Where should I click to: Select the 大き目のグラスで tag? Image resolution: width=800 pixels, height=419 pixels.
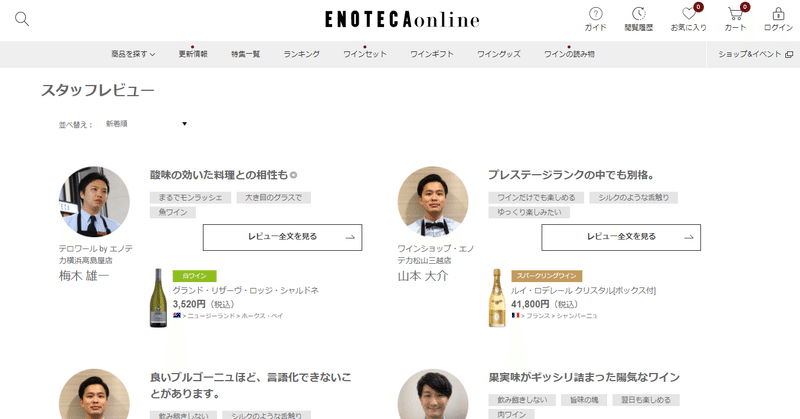point(273,198)
